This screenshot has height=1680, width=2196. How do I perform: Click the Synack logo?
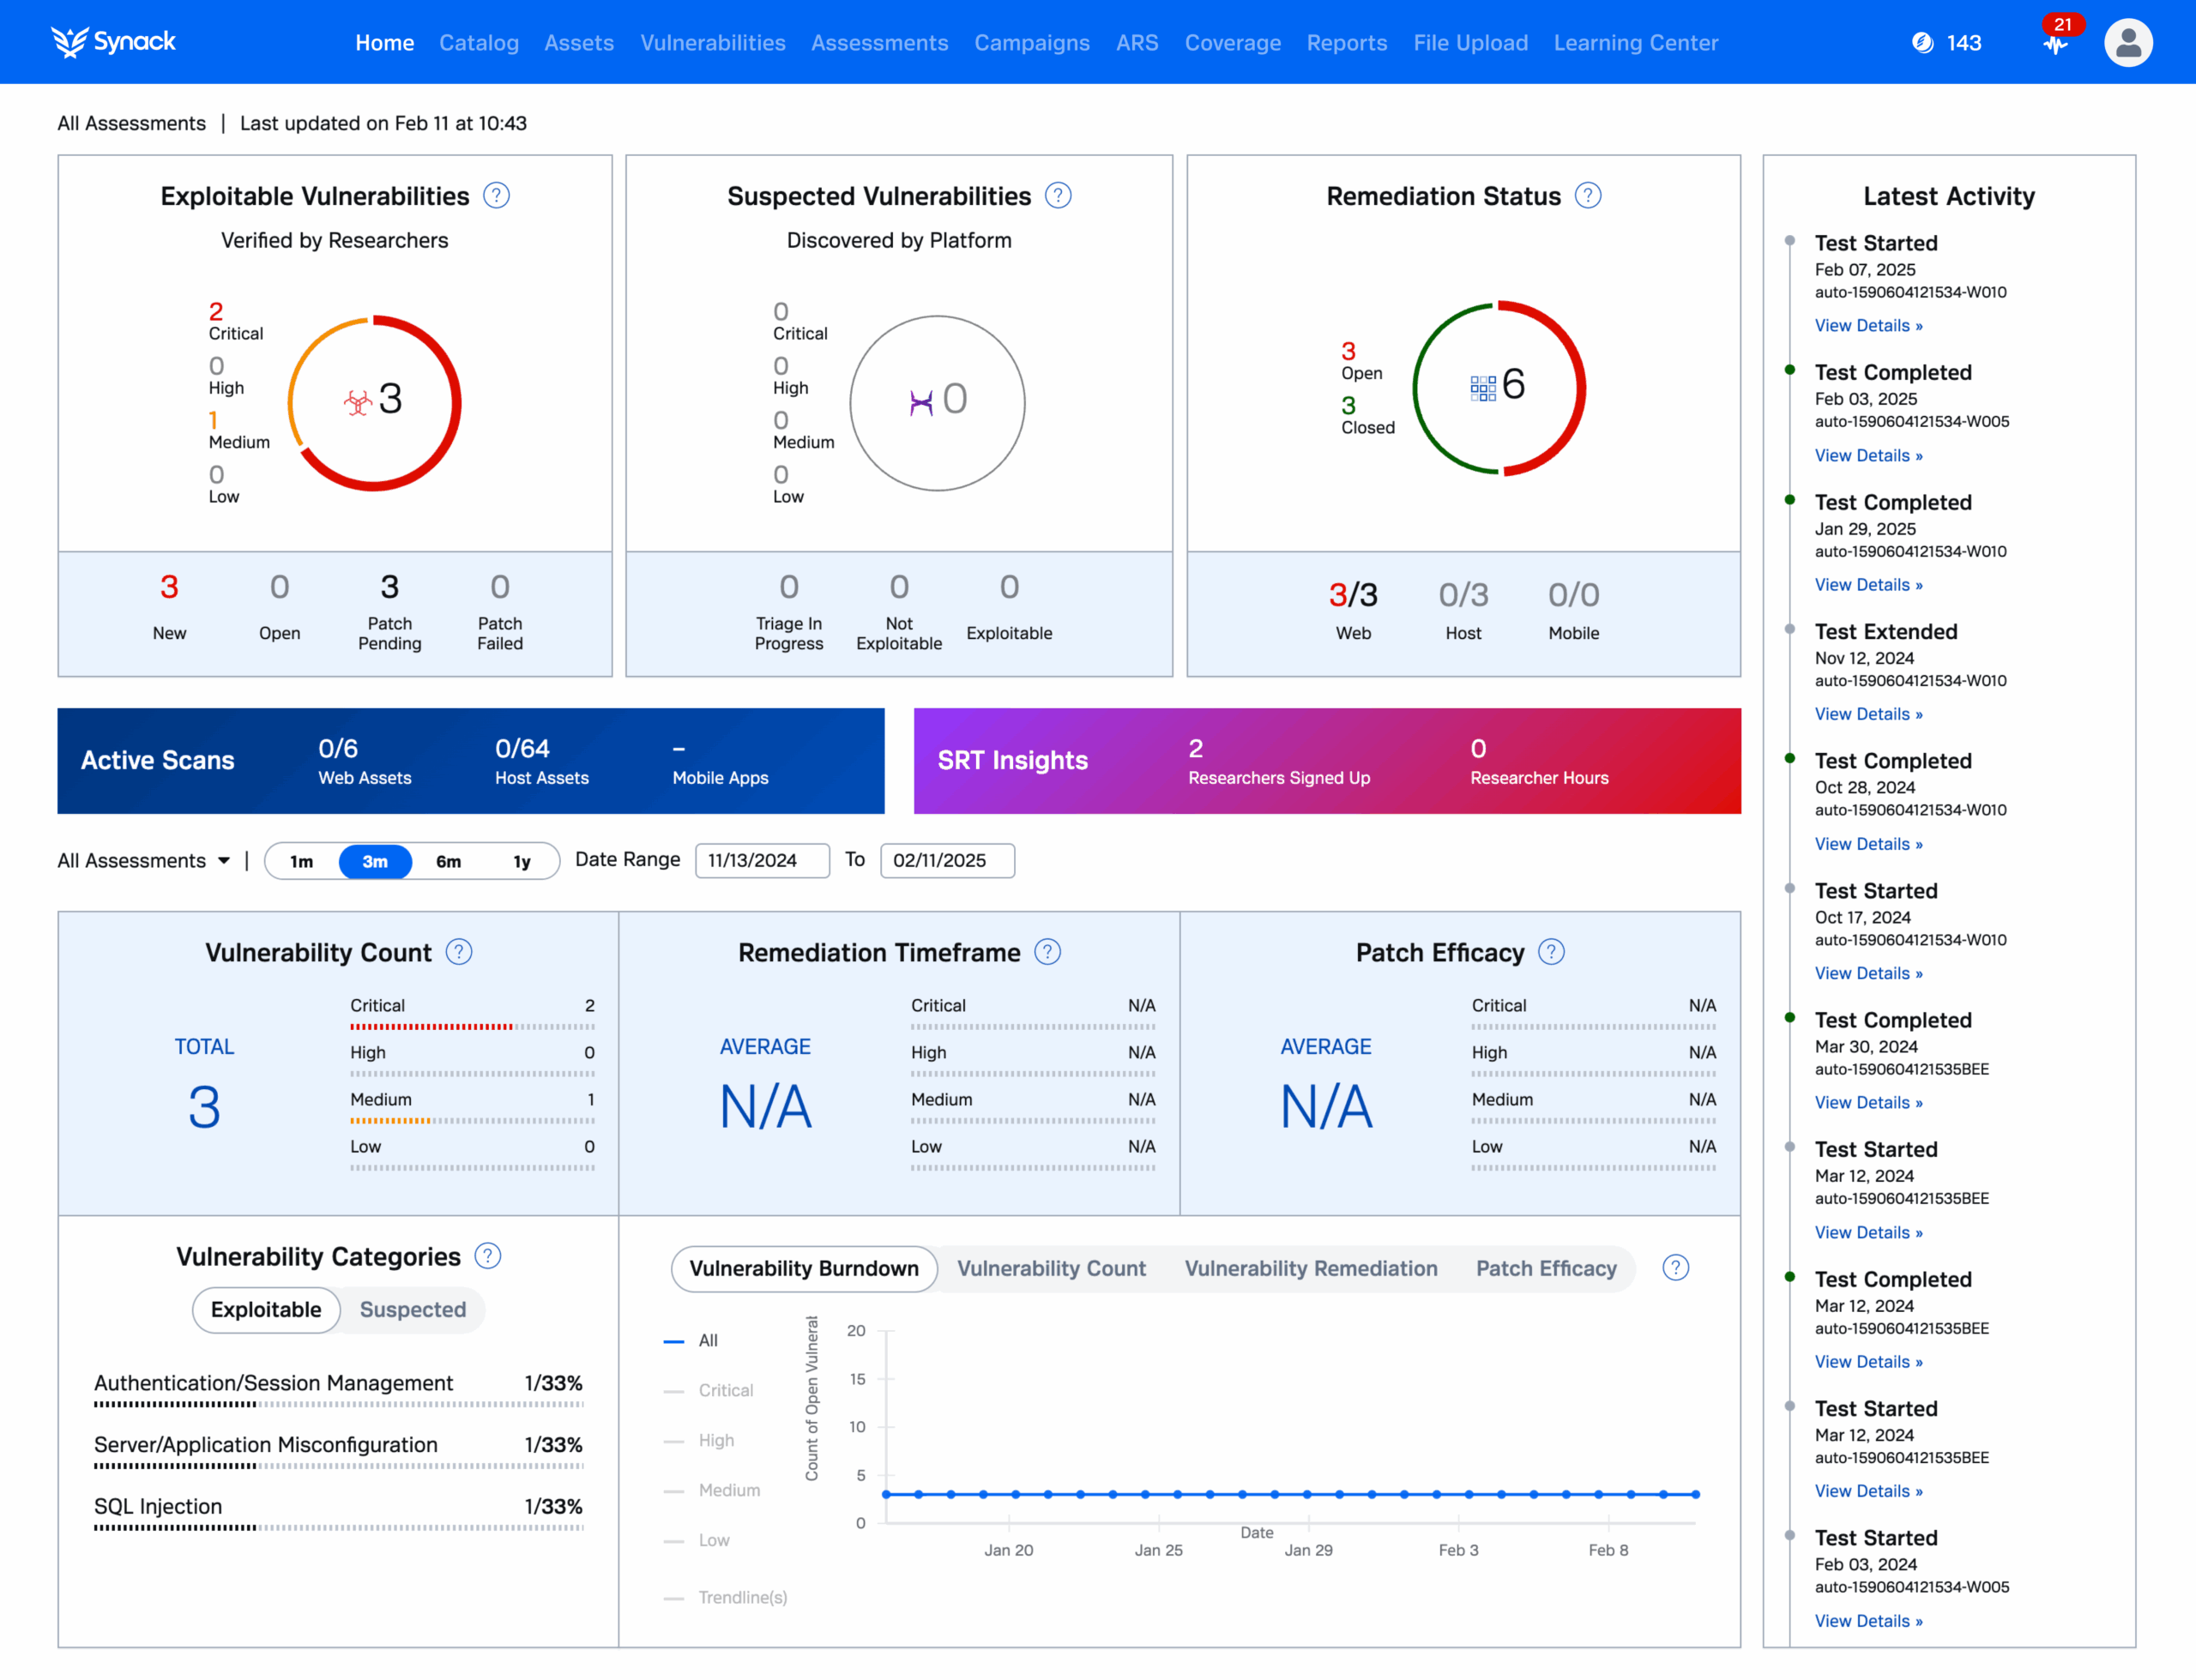(x=113, y=42)
